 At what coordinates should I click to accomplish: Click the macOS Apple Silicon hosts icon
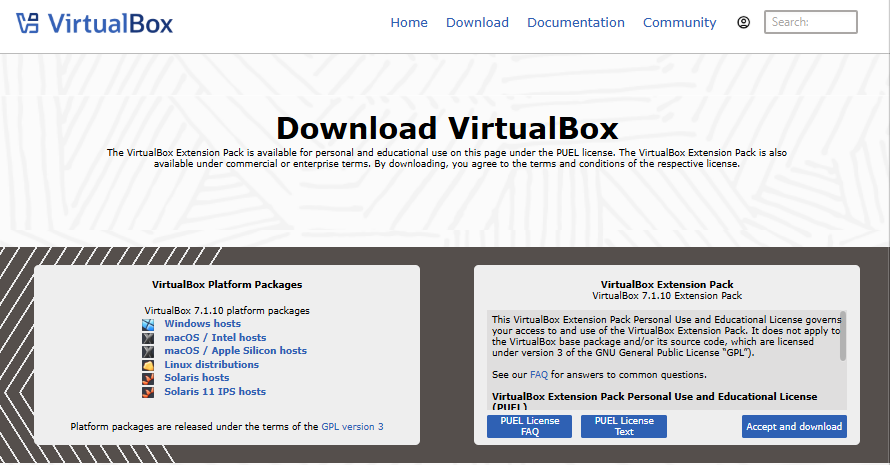148,351
